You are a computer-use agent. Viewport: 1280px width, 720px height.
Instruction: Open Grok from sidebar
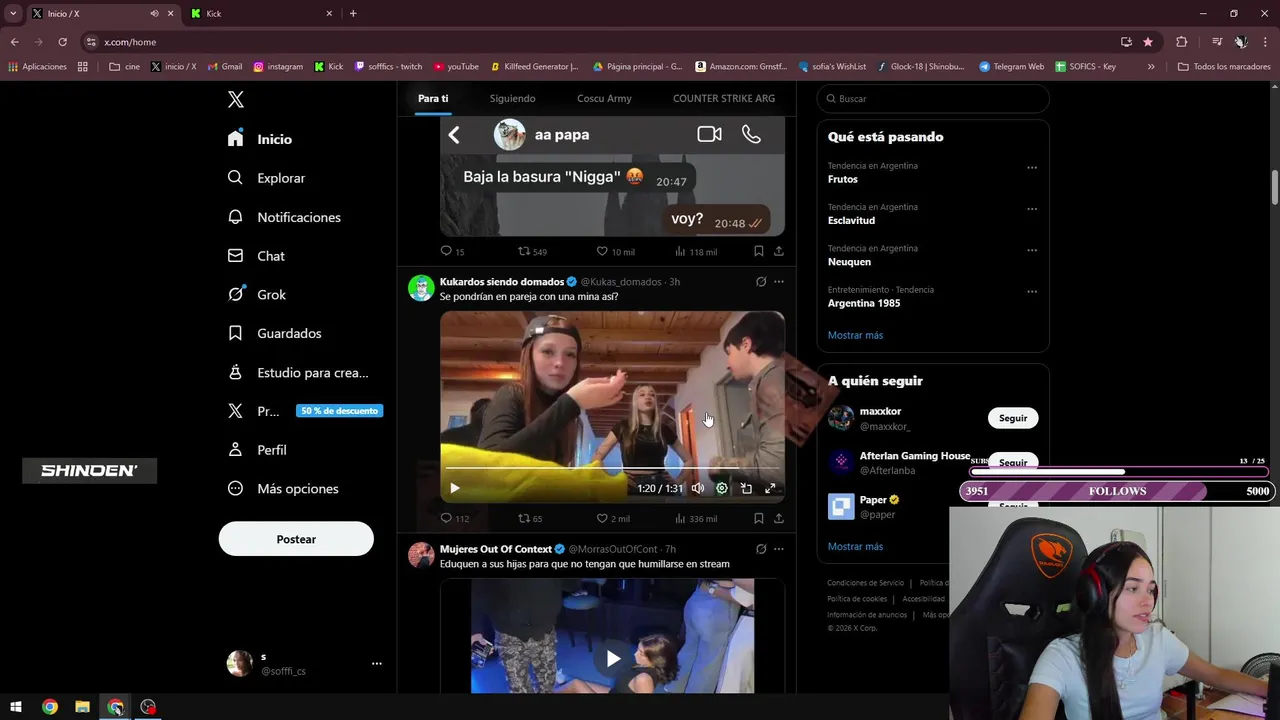point(257,294)
